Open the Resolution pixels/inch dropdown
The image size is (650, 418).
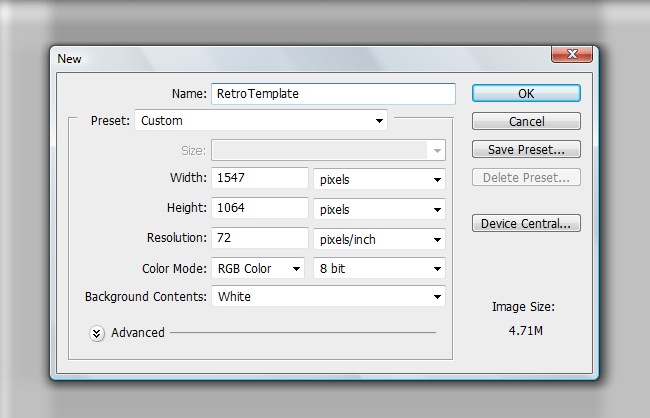pyautogui.click(x=379, y=239)
